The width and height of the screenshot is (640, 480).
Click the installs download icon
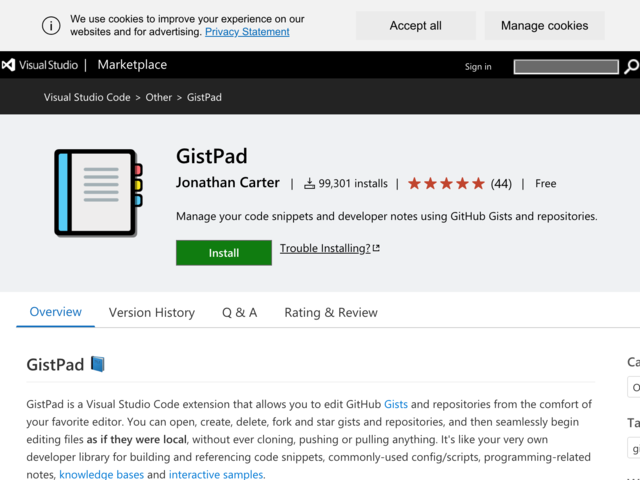click(x=309, y=184)
